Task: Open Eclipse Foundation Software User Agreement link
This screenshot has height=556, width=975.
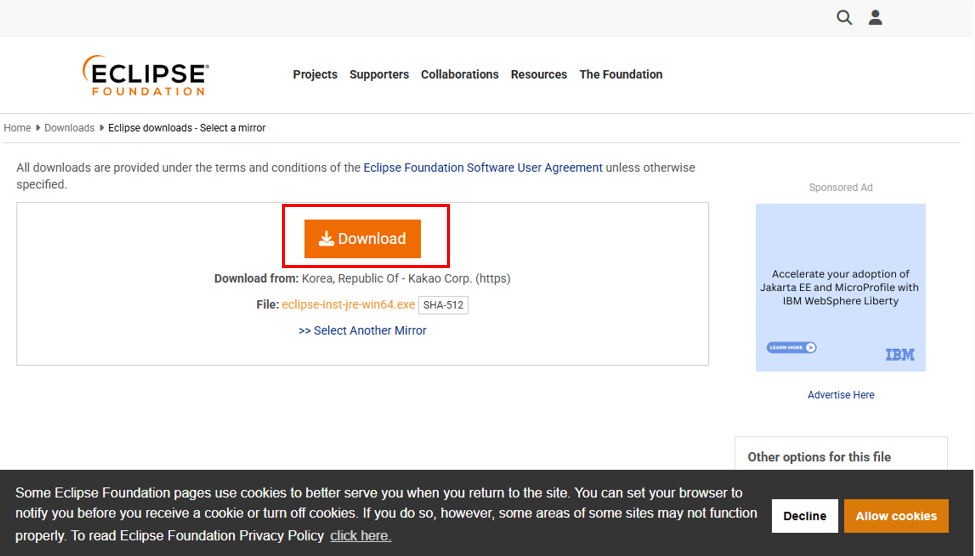Action: [483, 167]
